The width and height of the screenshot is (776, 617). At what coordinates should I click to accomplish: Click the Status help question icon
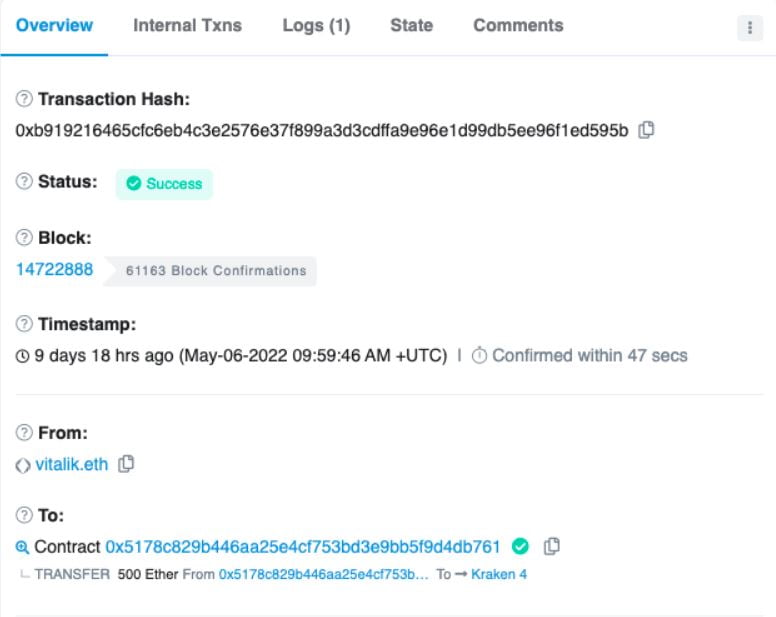click(x=23, y=183)
